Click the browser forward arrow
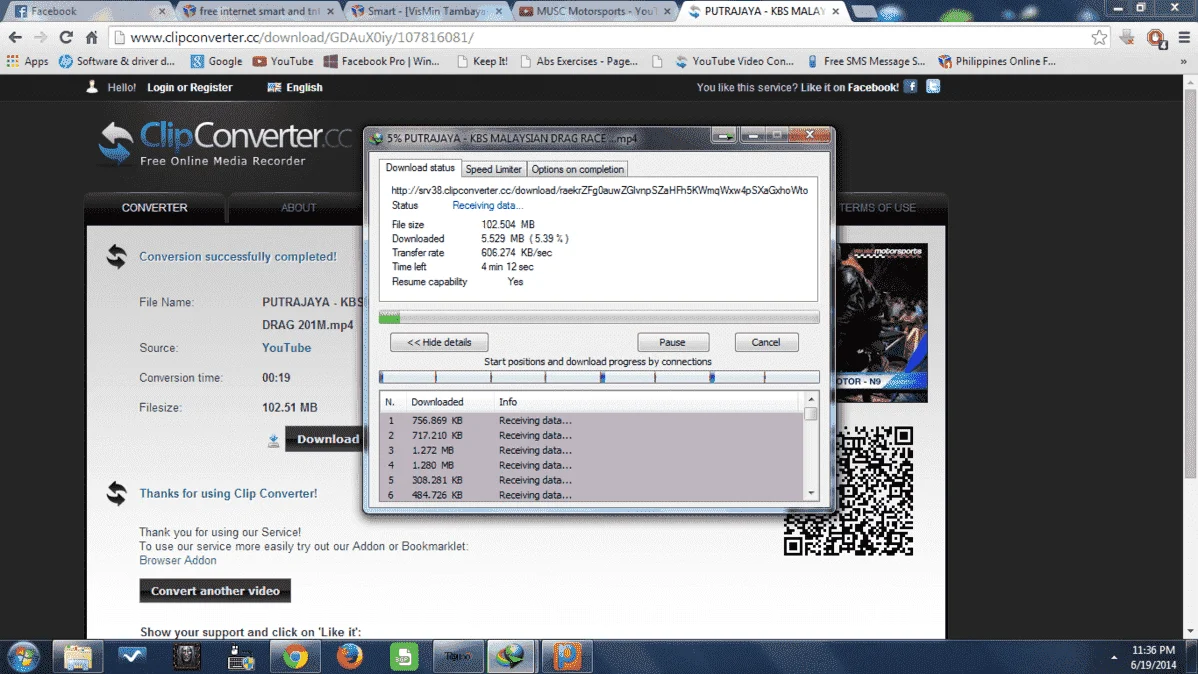The image size is (1198, 674). (x=40, y=37)
